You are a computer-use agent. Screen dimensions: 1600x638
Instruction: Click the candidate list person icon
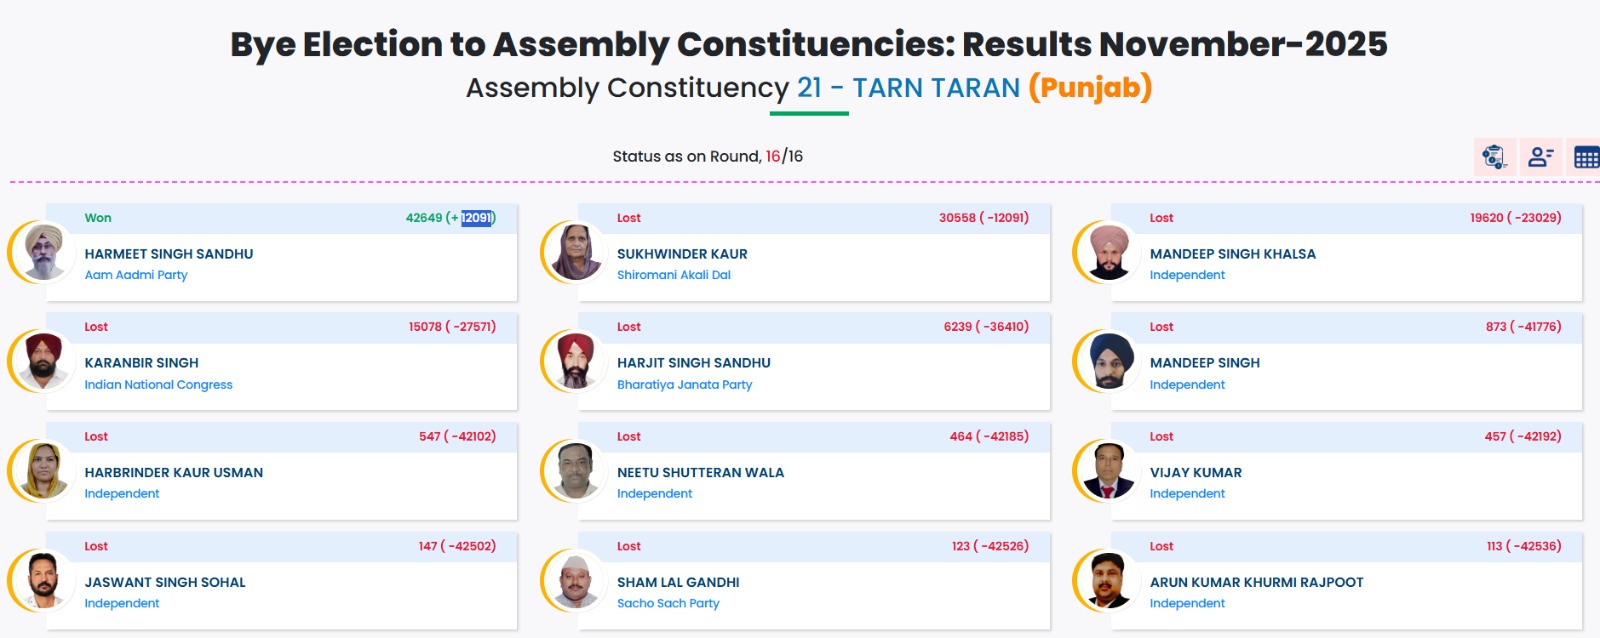point(1540,157)
